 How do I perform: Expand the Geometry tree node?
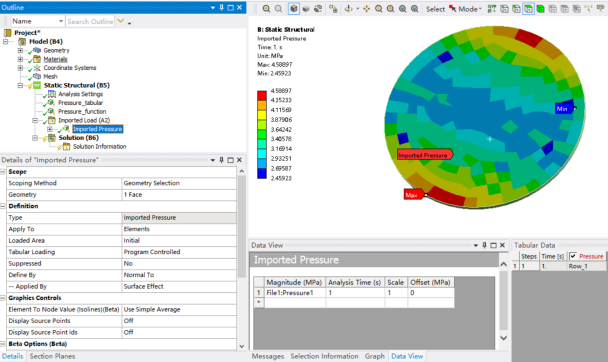(x=20, y=50)
